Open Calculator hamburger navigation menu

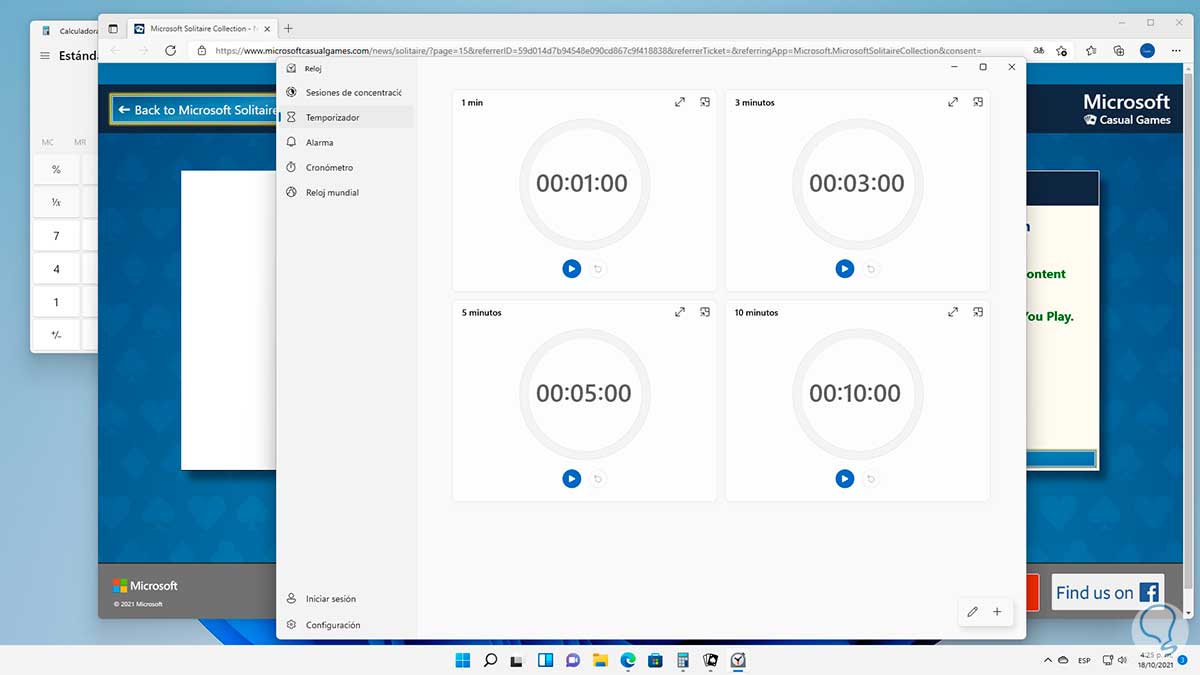44,56
